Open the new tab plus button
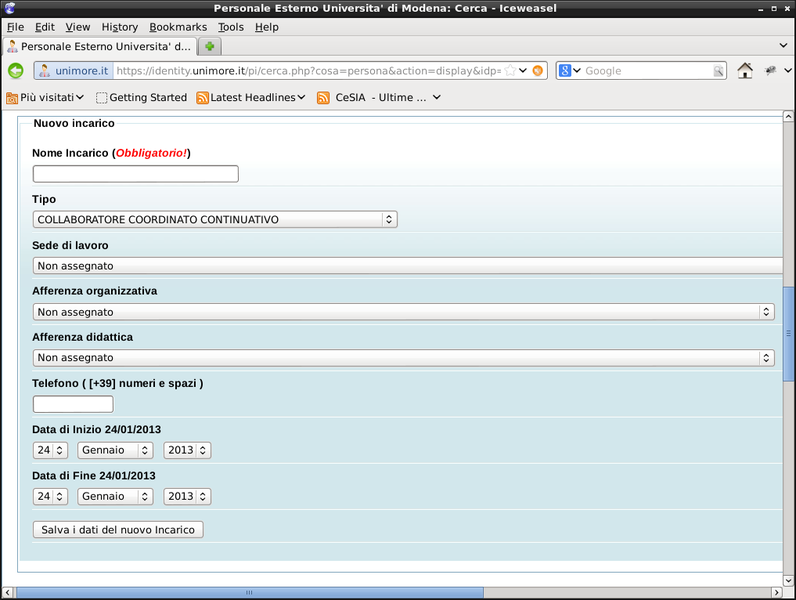 210,47
